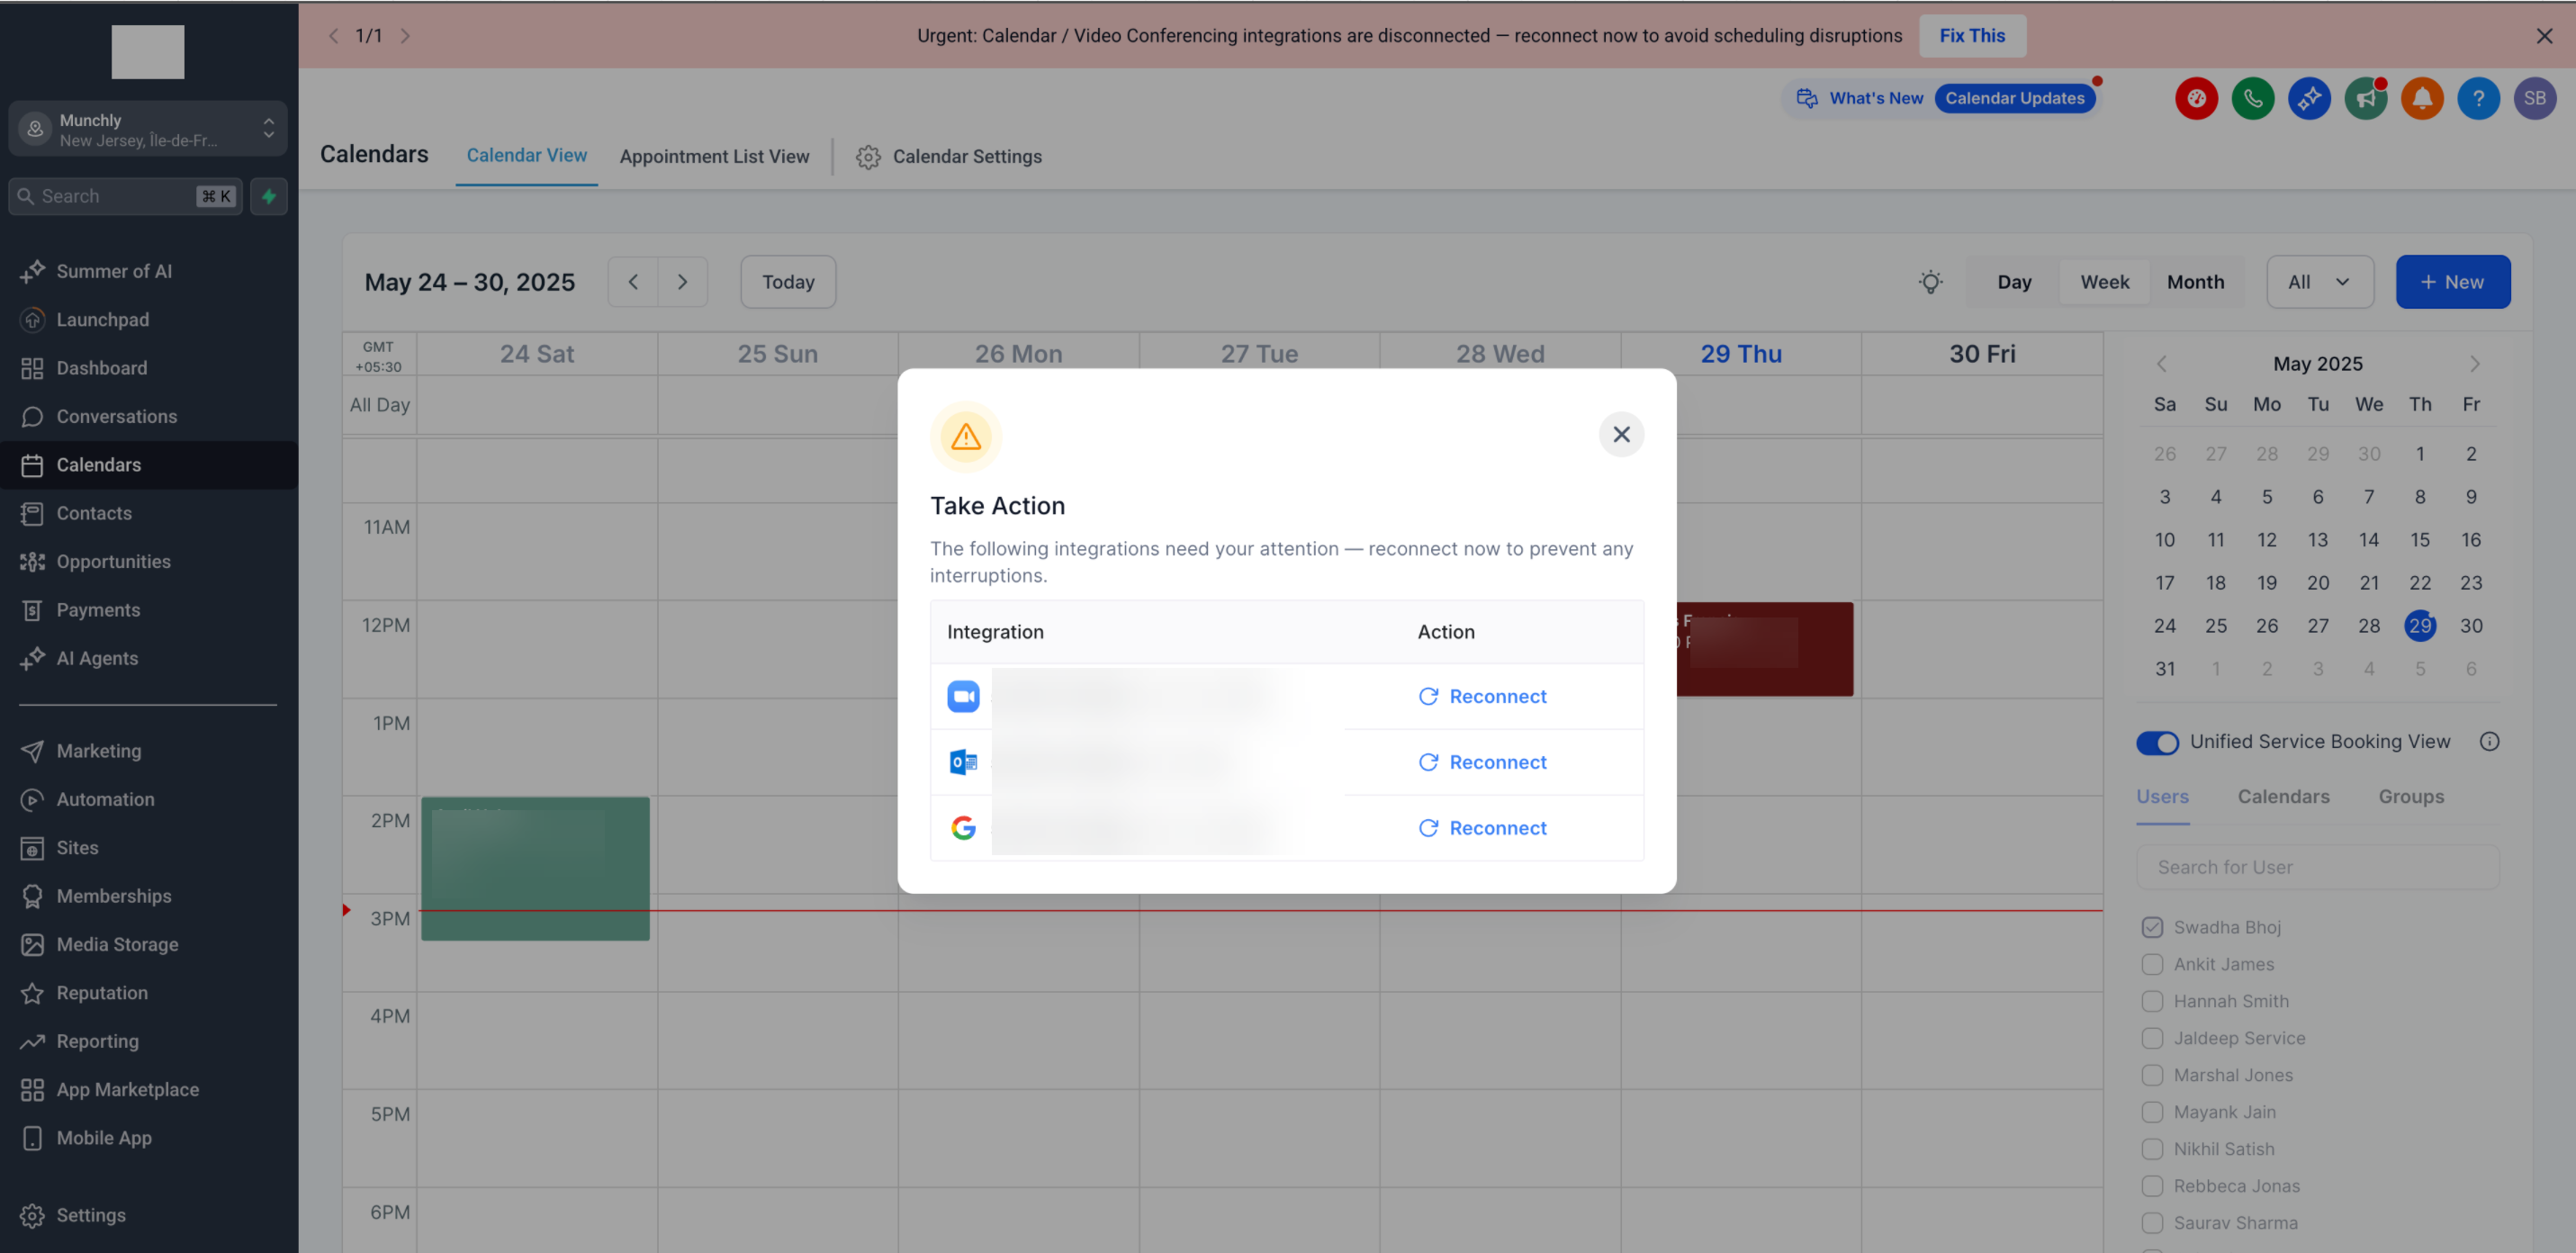Uncheck the Swadha Bhoj user checkbox
Image resolution: width=2576 pixels, height=1253 pixels.
click(2152, 927)
